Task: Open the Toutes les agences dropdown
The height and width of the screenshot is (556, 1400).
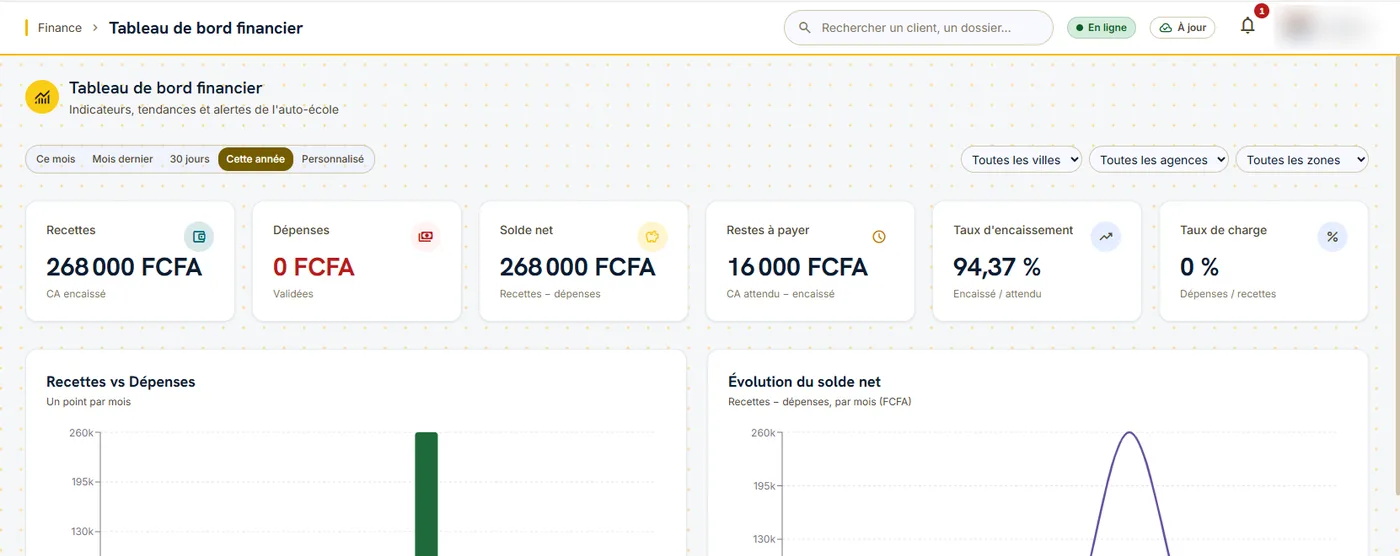Action: [1158, 160]
